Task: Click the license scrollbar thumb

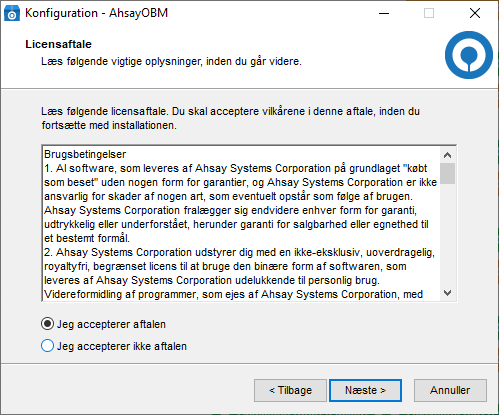Action: click(447, 173)
